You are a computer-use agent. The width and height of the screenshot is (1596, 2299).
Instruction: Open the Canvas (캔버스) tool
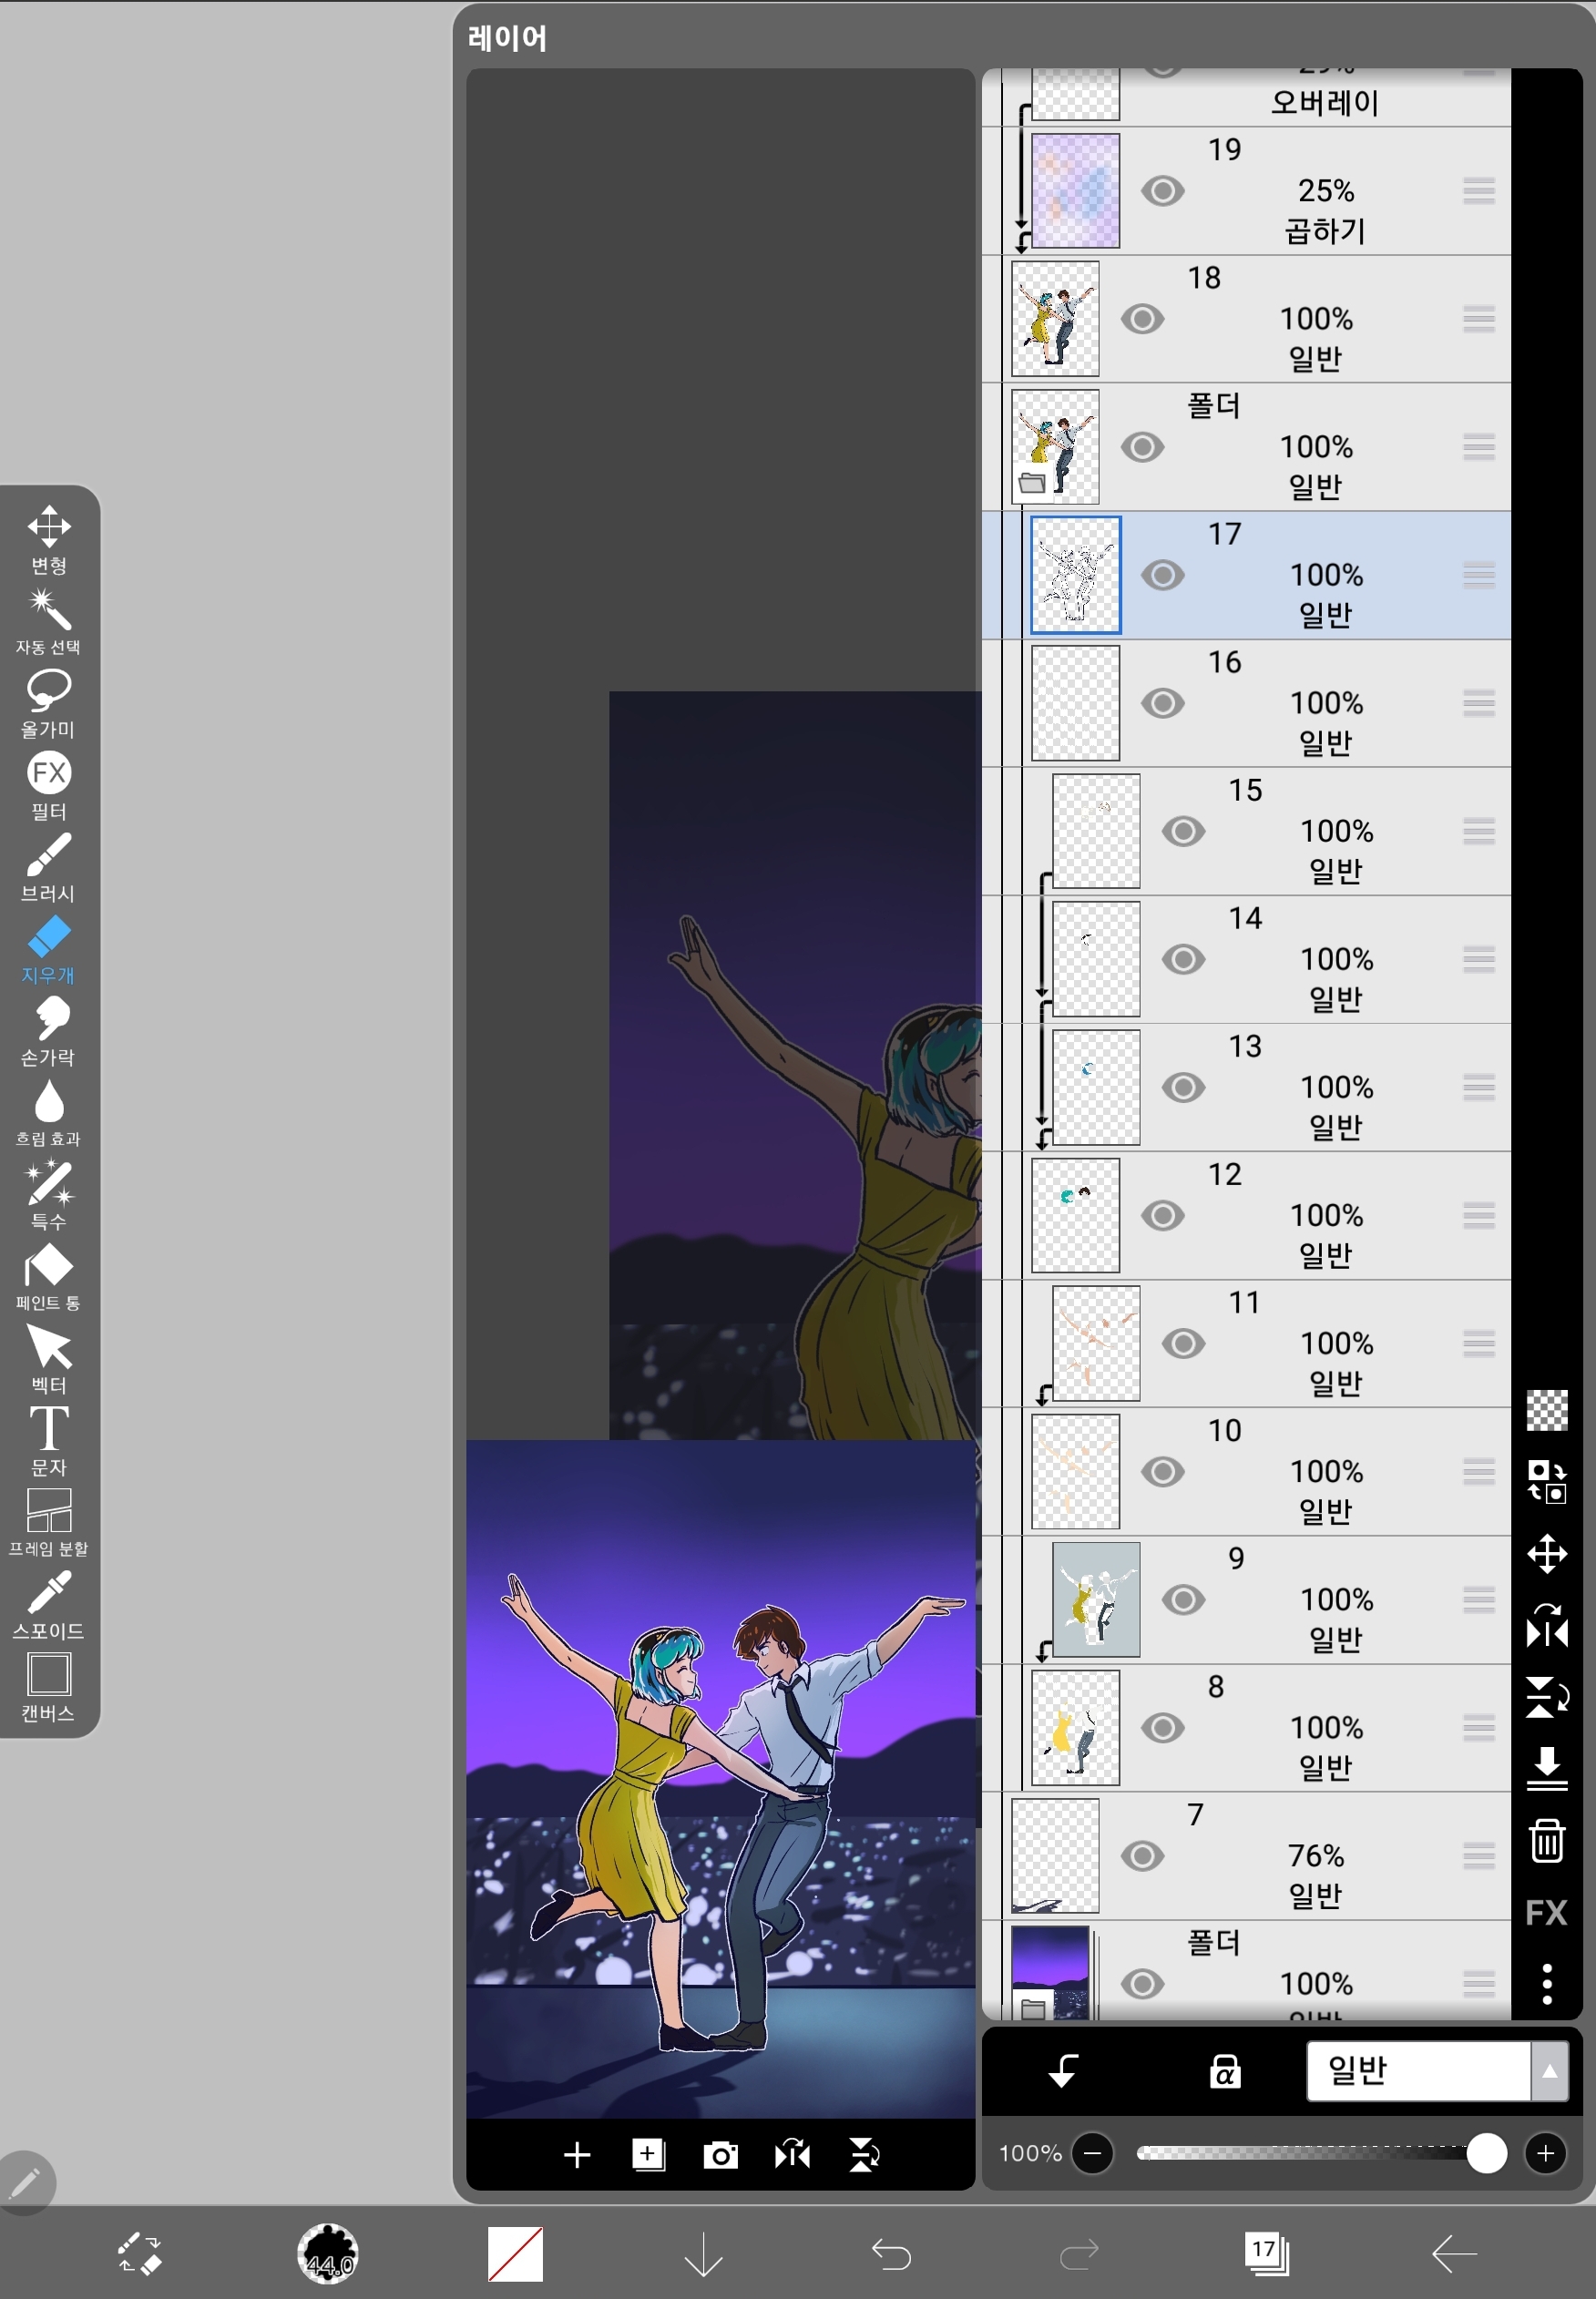click(48, 1688)
